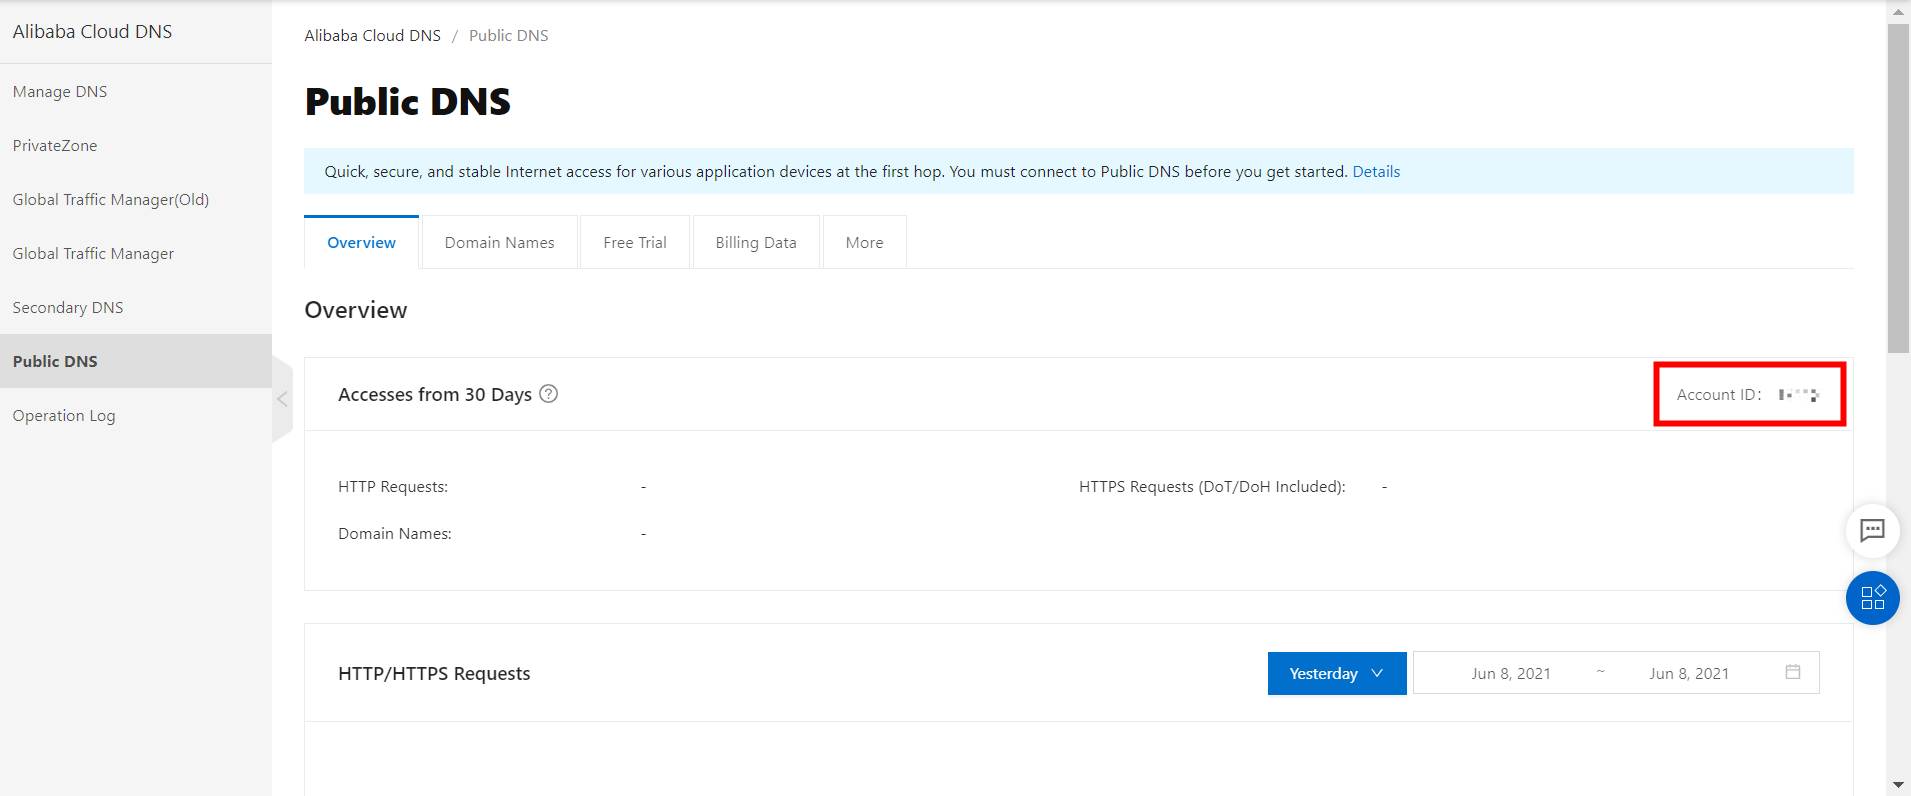Screen dimensions: 1911x796
Task: Select Global Traffic Manager(Old)
Action: pyautogui.click(x=136, y=199)
